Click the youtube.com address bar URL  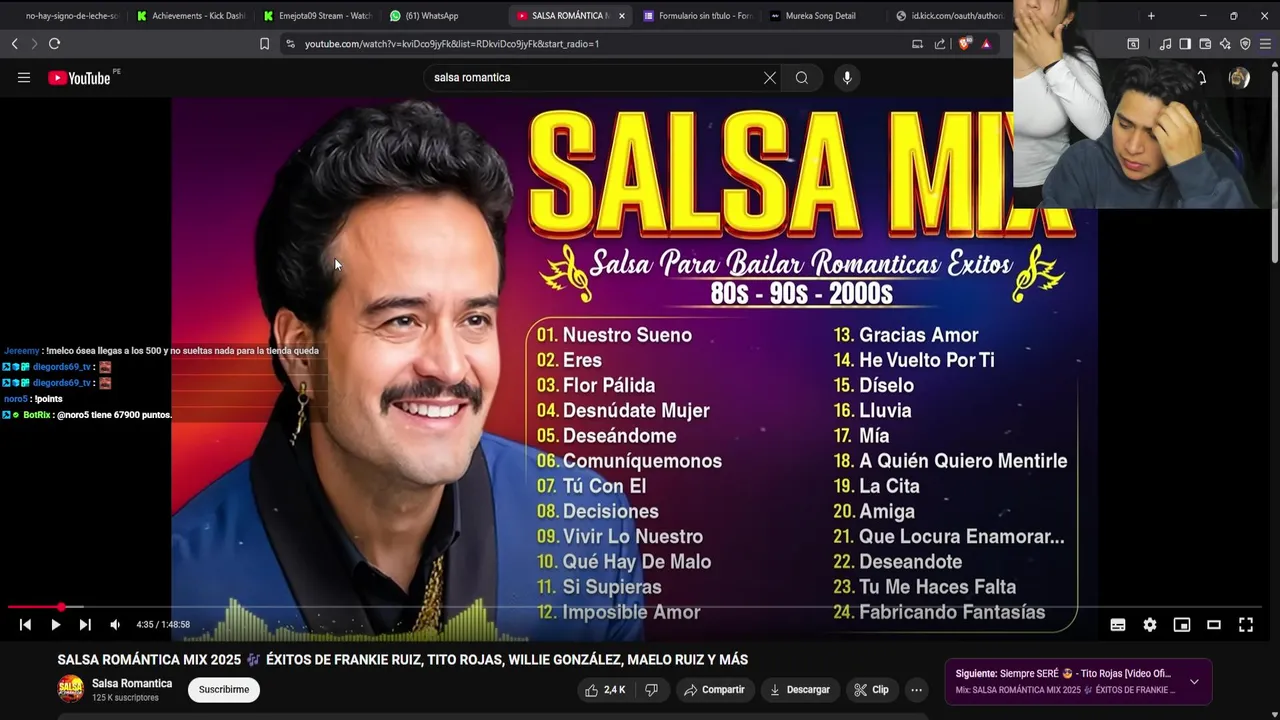click(452, 44)
